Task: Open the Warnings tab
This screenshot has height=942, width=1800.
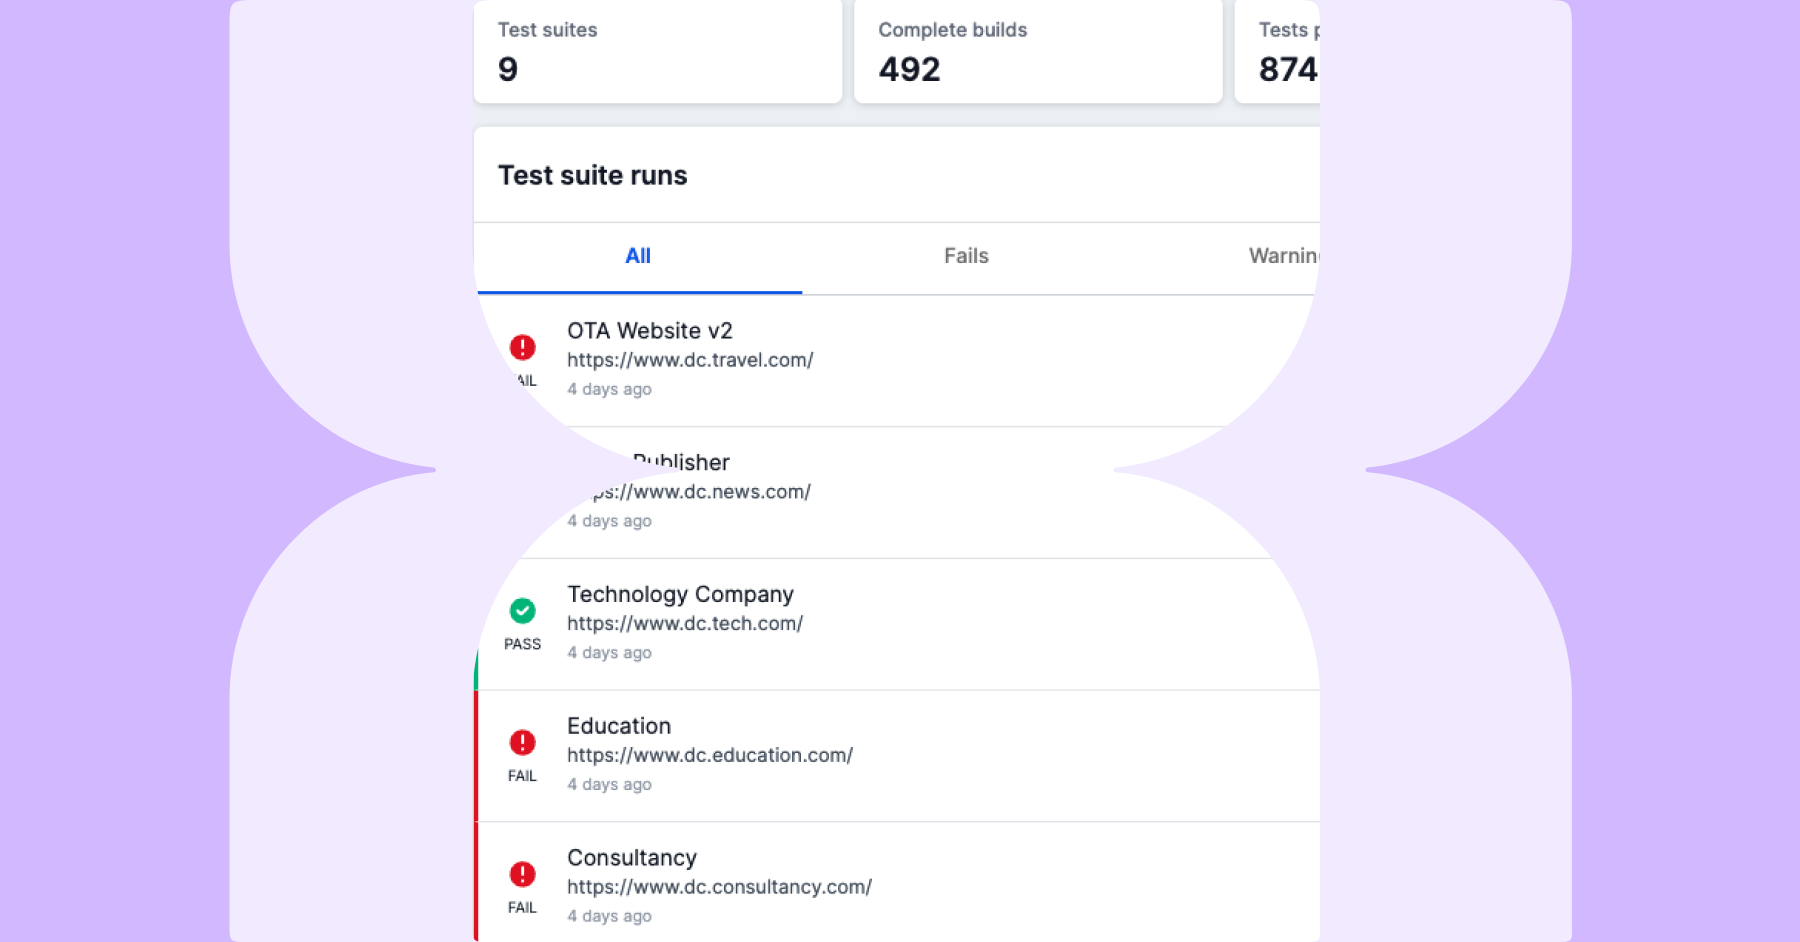Action: coord(1283,256)
